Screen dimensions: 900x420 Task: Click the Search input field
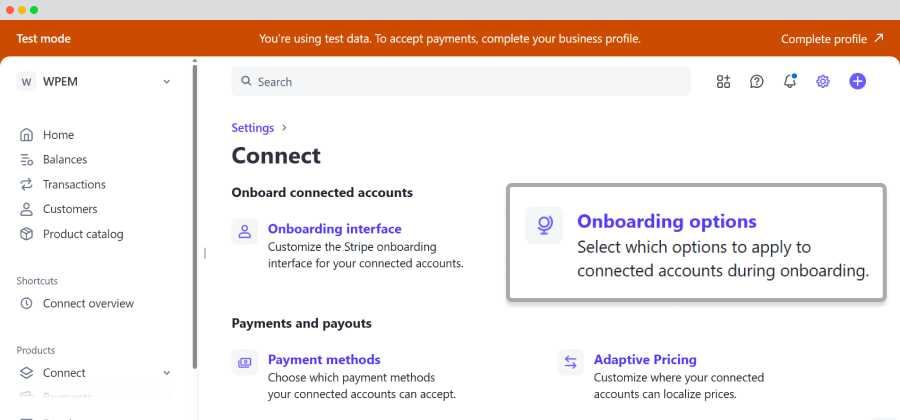[x=461, y=81]
